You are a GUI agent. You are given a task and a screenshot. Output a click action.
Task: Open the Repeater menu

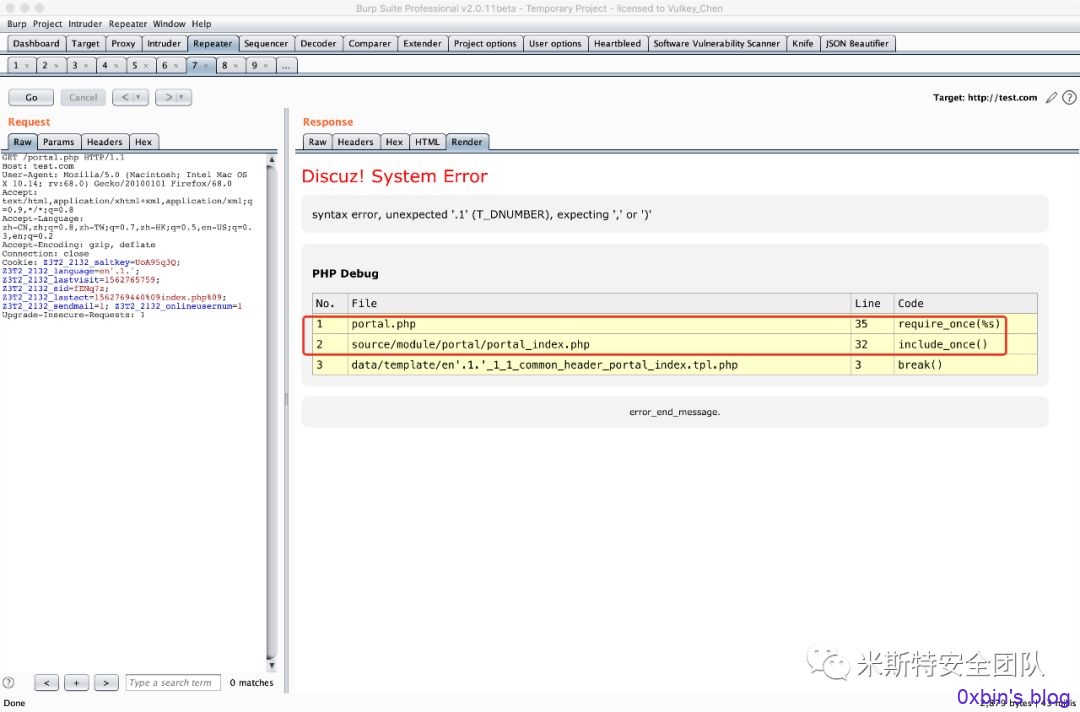[128, 23]
